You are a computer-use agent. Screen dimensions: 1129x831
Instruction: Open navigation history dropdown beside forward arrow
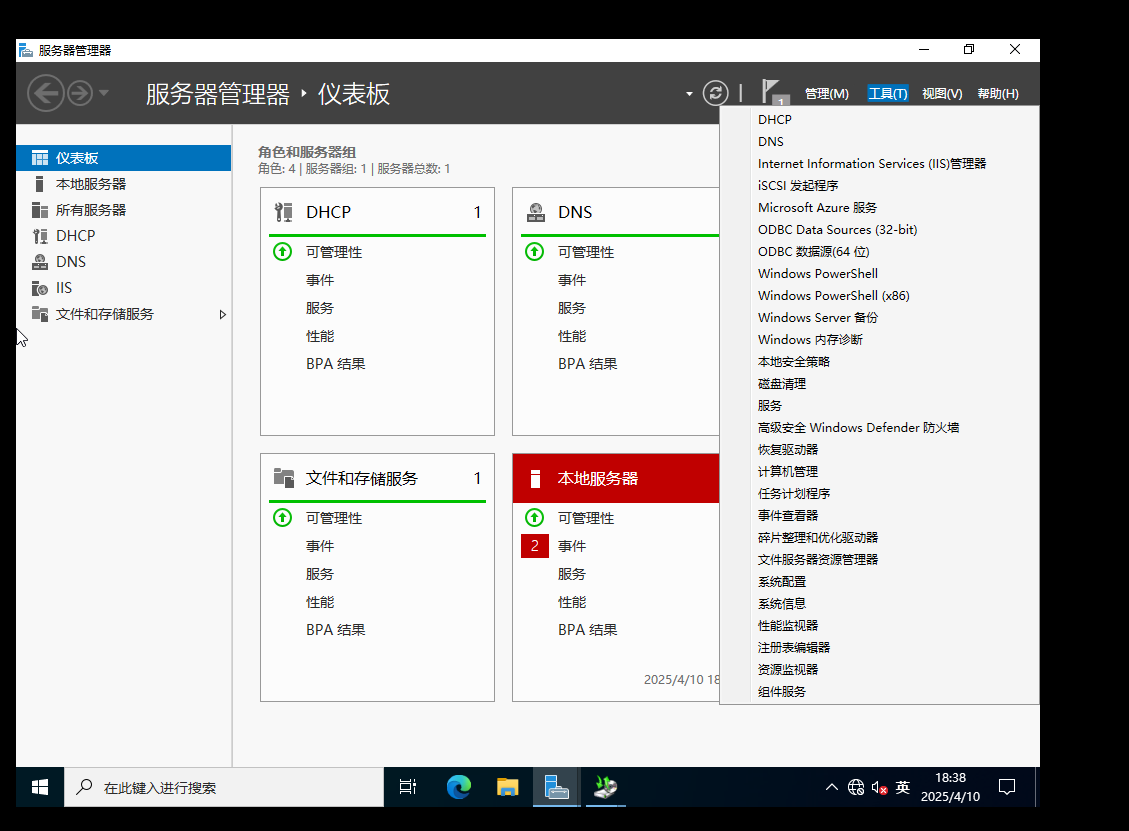[x=104, y=93]
